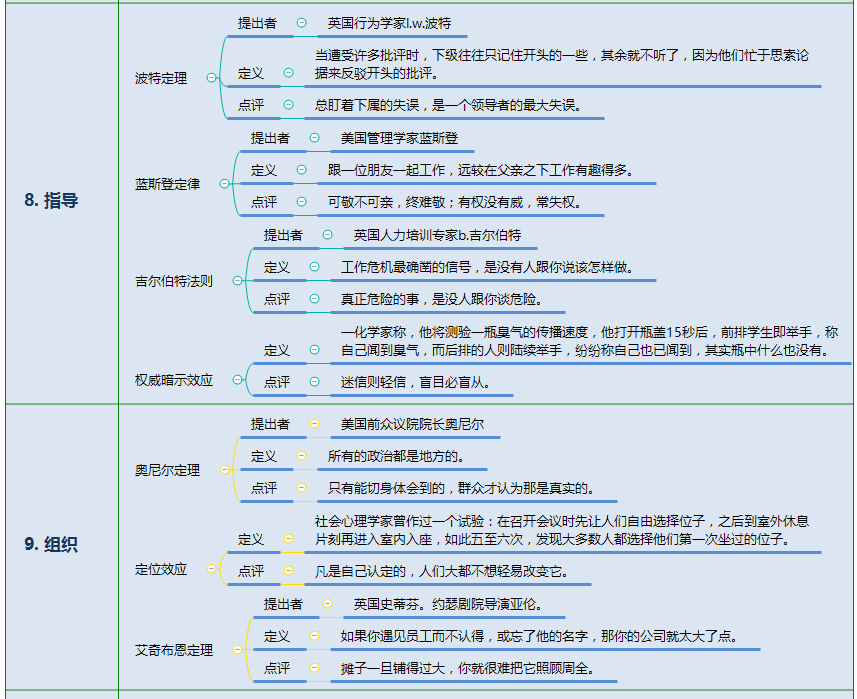The image size is (857, 699).
Task: Select the 蓝斯登定律 topic node
Action: (167, 184)
